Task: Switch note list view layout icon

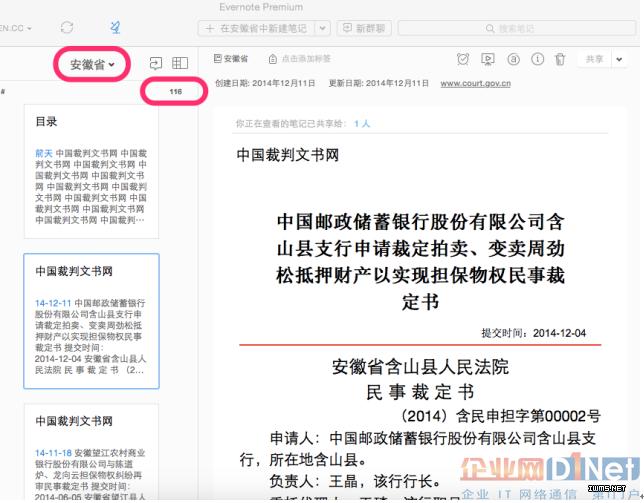Action: point(180,64)
